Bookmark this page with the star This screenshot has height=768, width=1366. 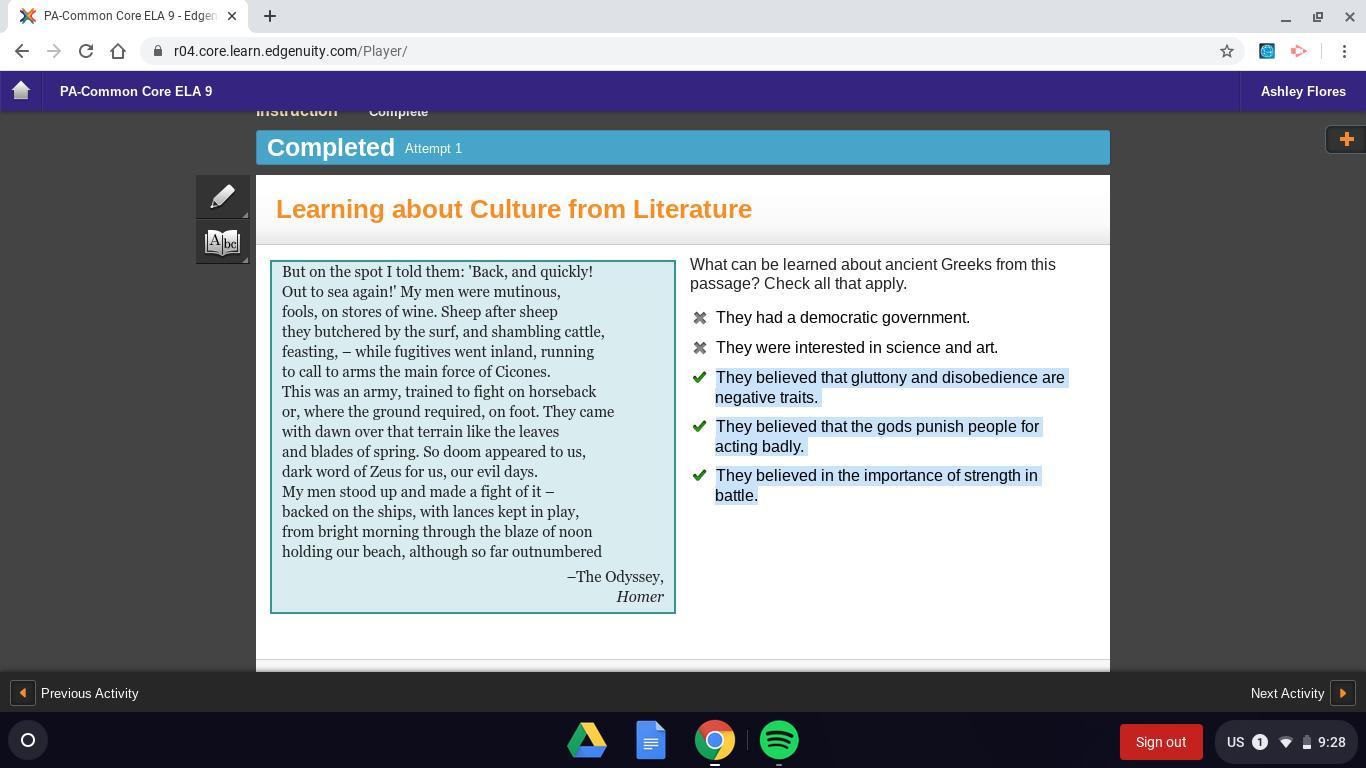coord(1227,51)
